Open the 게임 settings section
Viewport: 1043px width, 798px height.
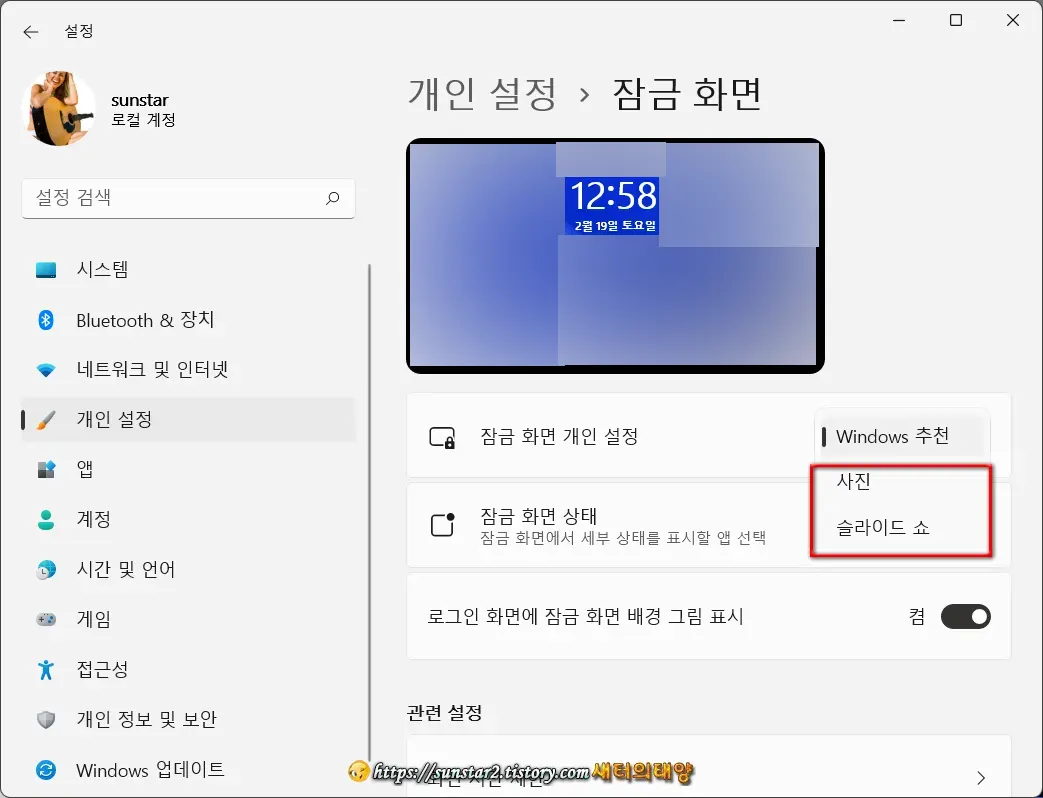coord(93,619)
